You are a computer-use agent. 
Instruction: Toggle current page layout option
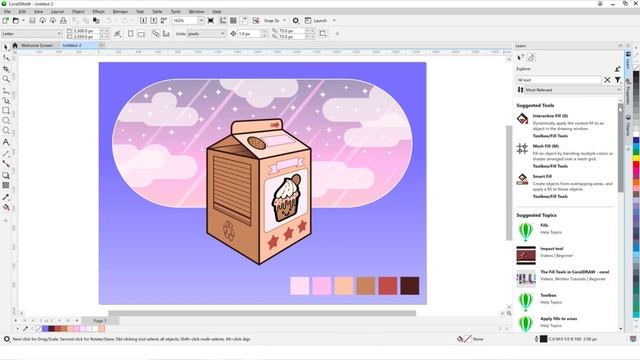[166, 34]
